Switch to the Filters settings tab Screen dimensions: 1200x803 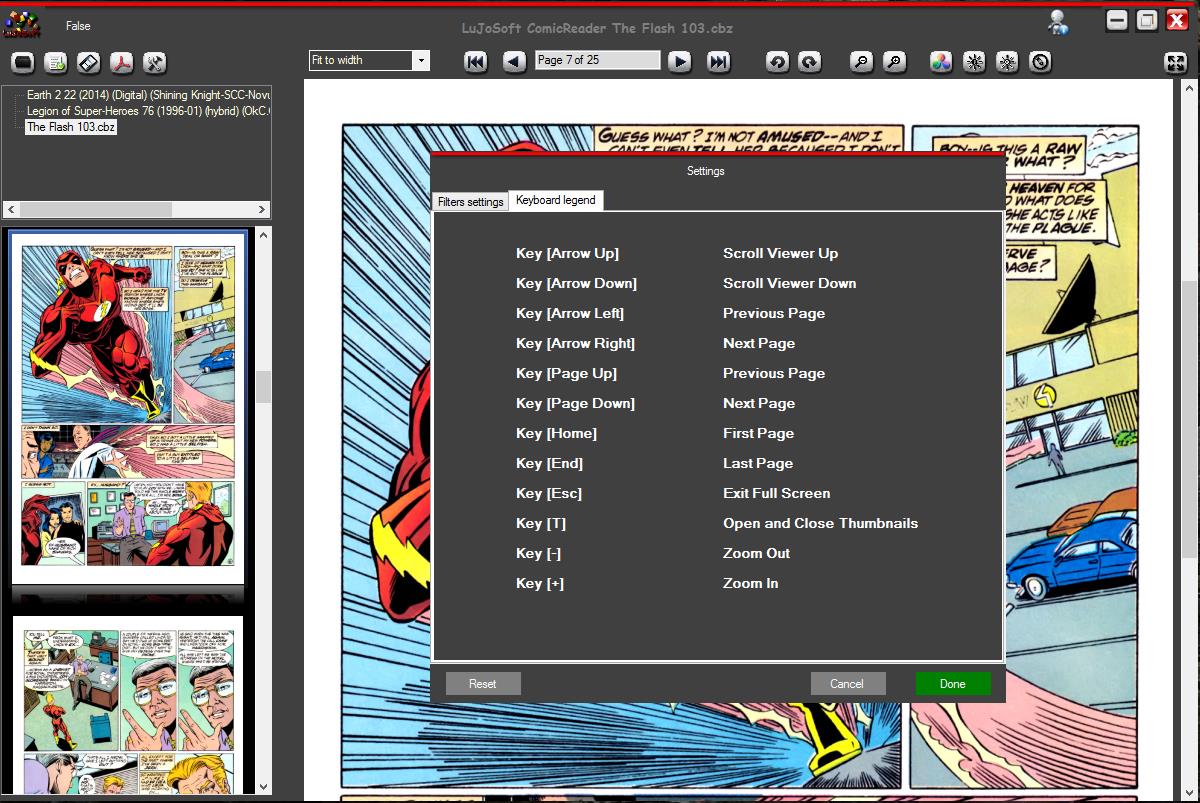click(470, 201)
